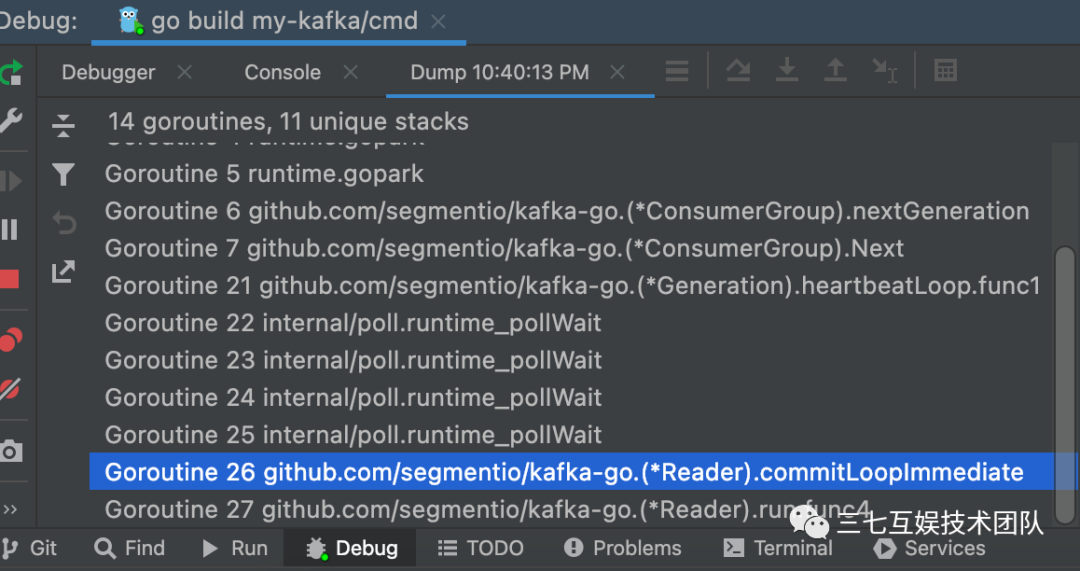
Task: Collapse all stacks with merge icon
Action: [x=63, y=126]
